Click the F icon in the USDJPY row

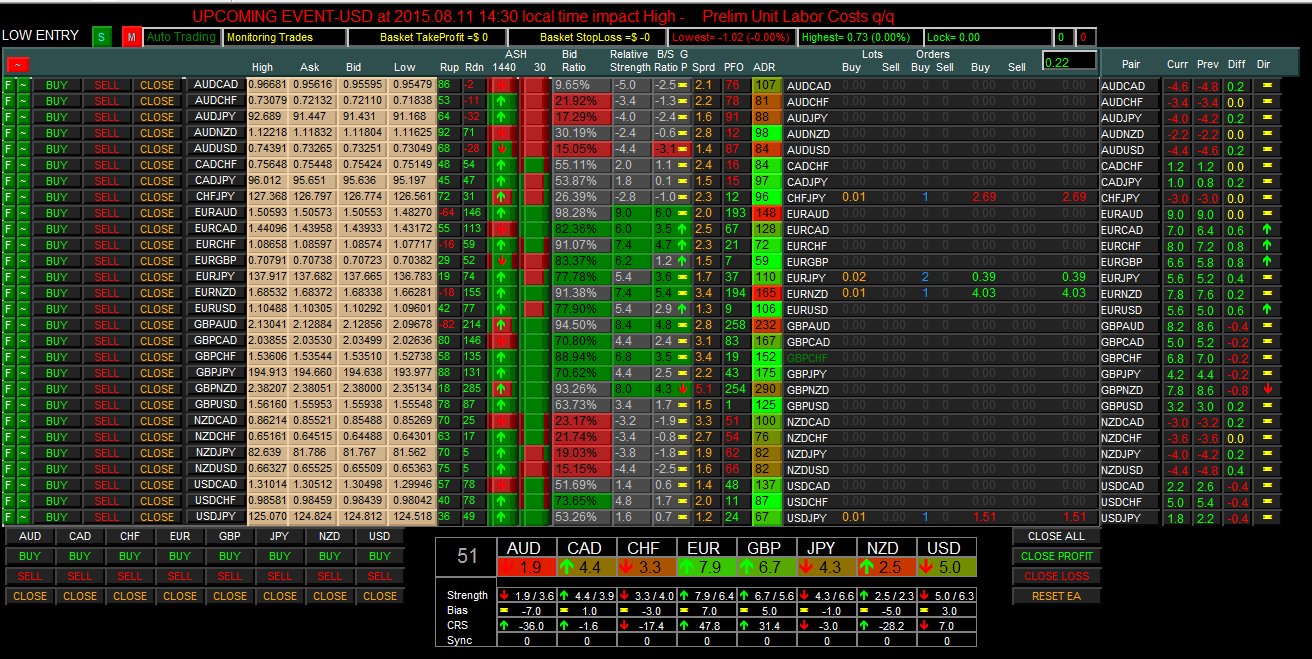click(8, 517)
